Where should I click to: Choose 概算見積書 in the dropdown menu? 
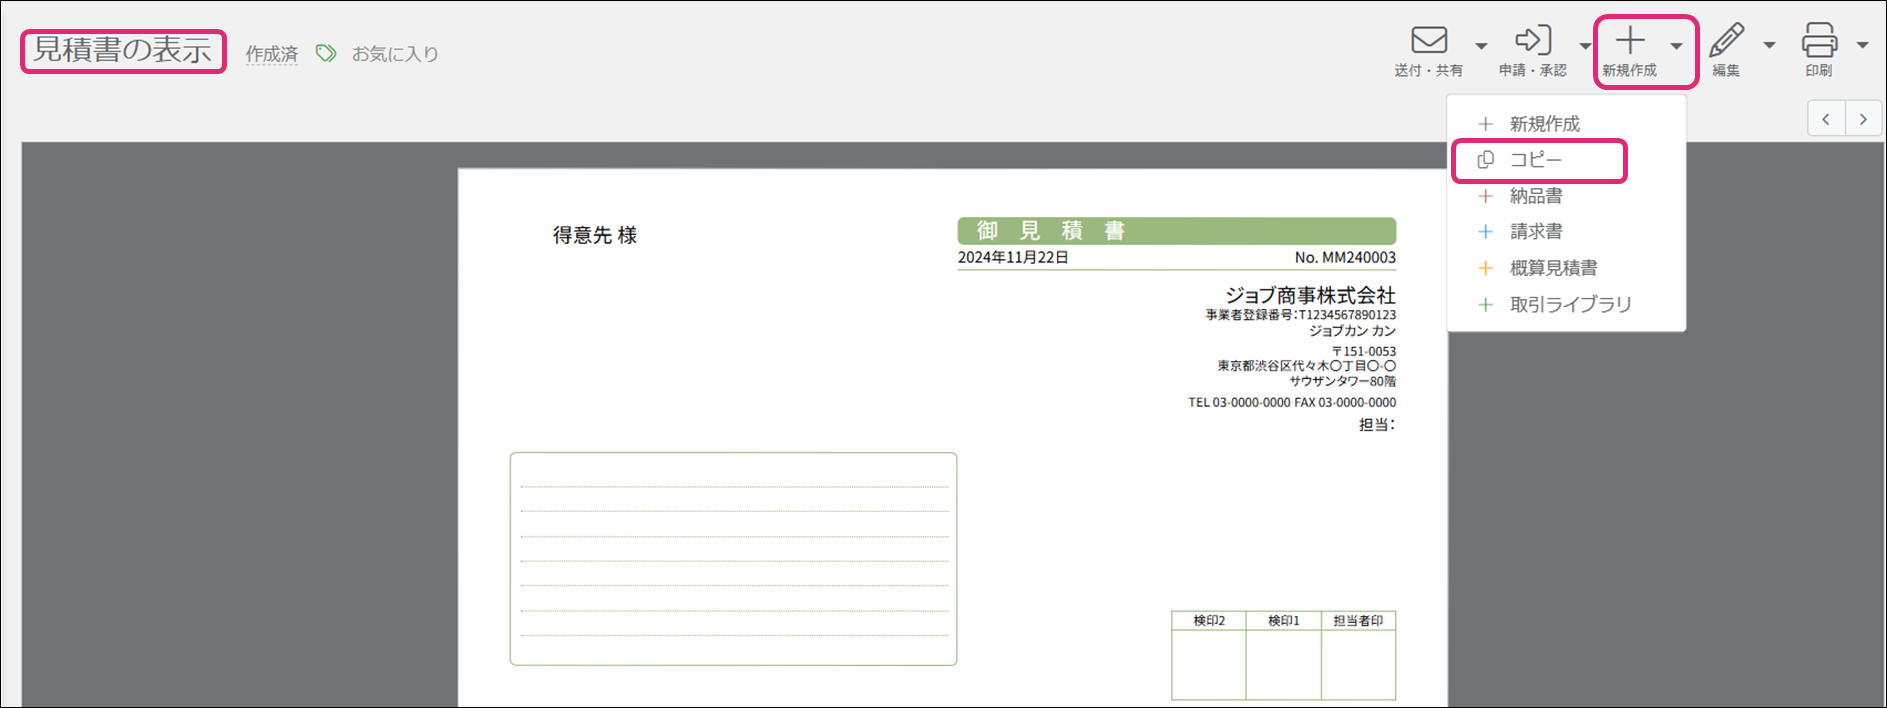[1553, 268]
